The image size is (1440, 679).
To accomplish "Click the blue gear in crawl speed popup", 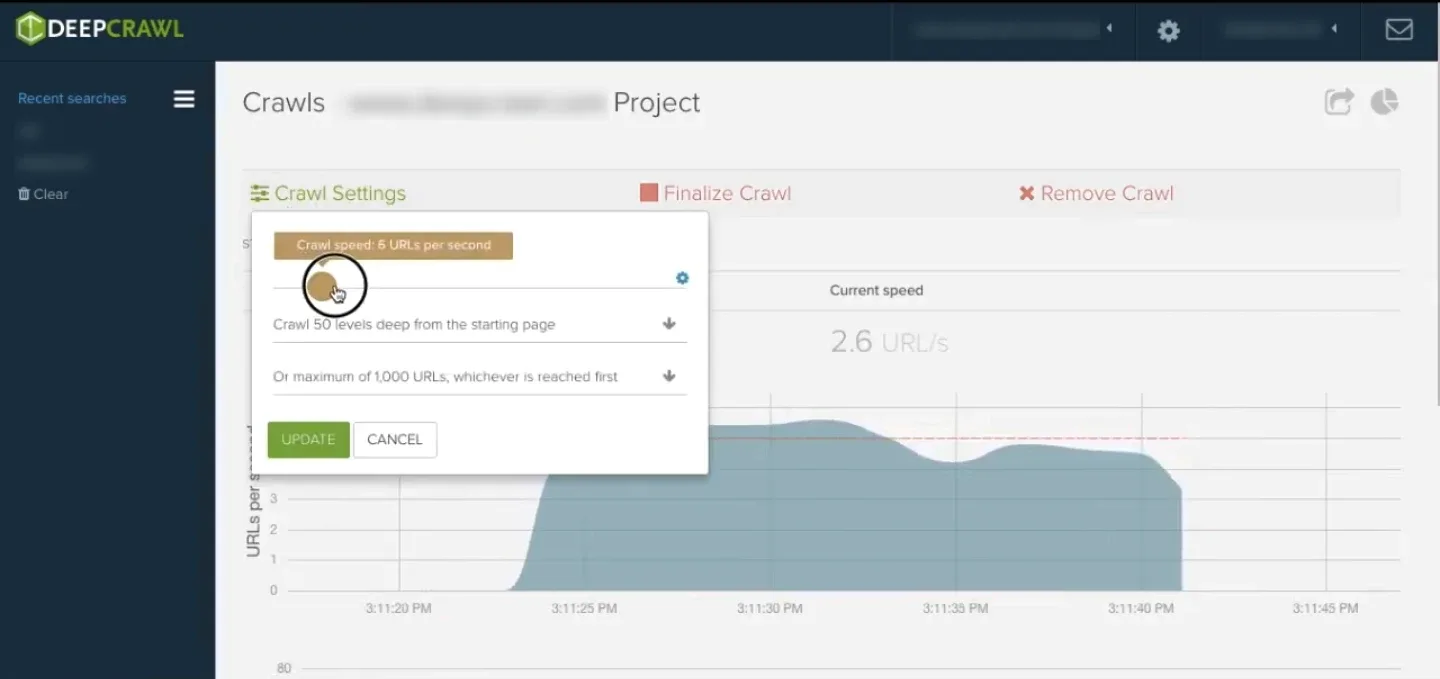I will 682,278.
